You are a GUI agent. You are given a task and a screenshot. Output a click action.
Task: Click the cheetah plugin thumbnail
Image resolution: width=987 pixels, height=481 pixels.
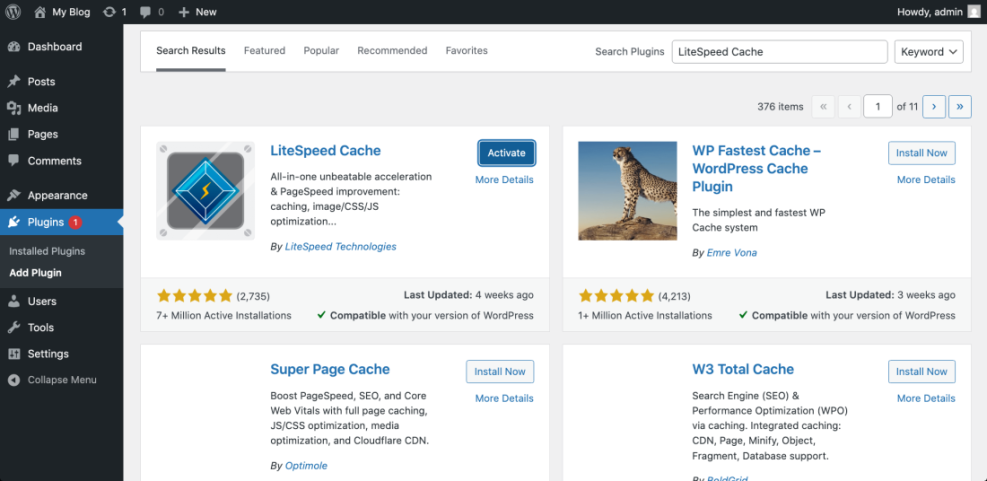click(628, 191)
